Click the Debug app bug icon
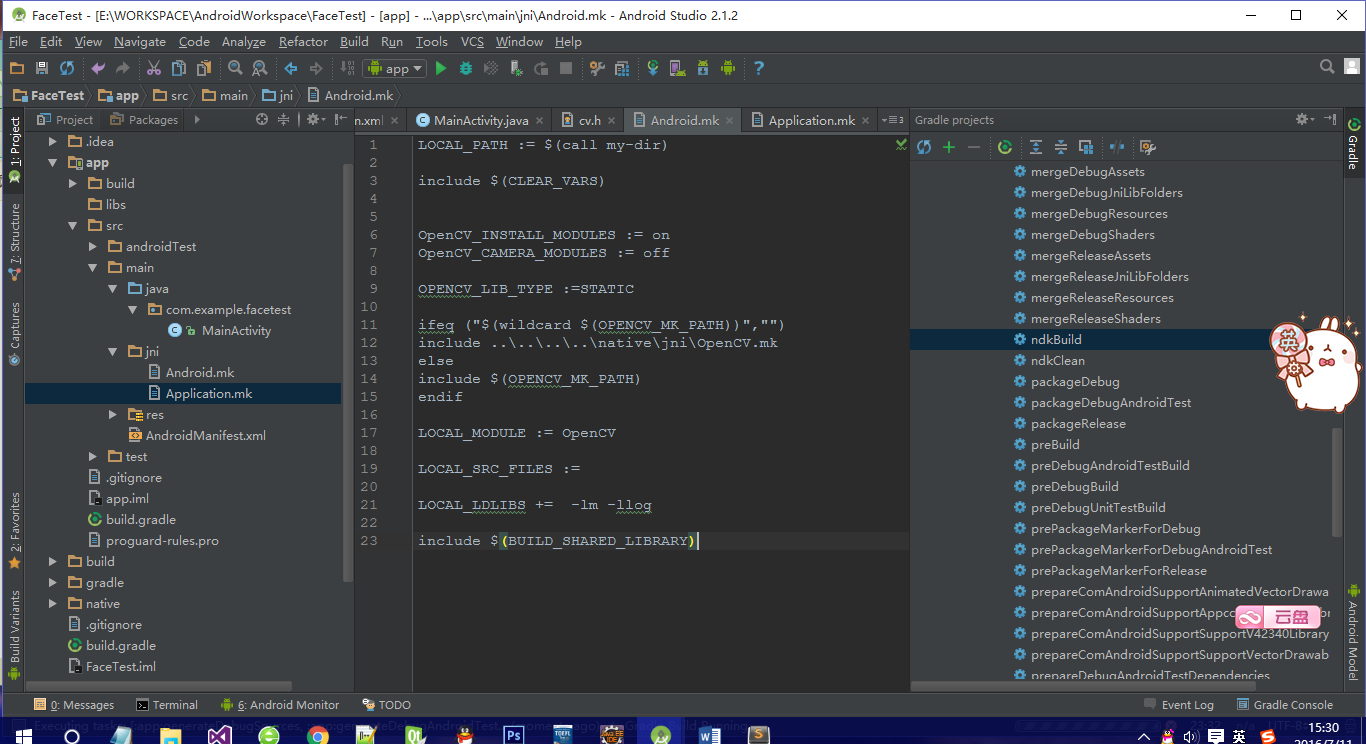1366x744 pixels. coord(466,68)
